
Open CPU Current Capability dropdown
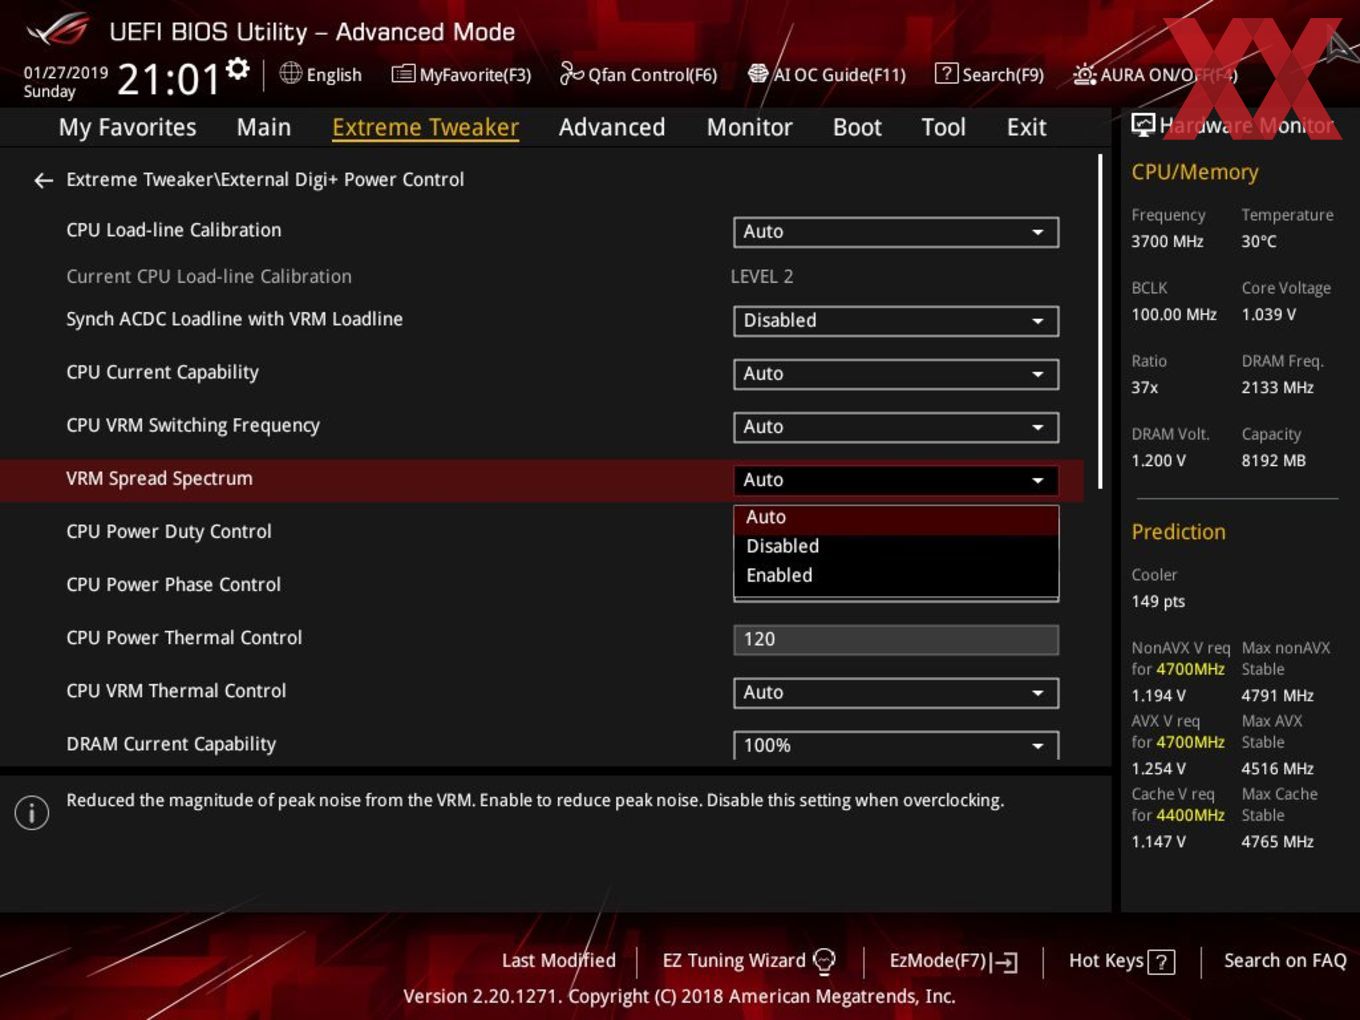pyautogui.click(x=896, y=374)
